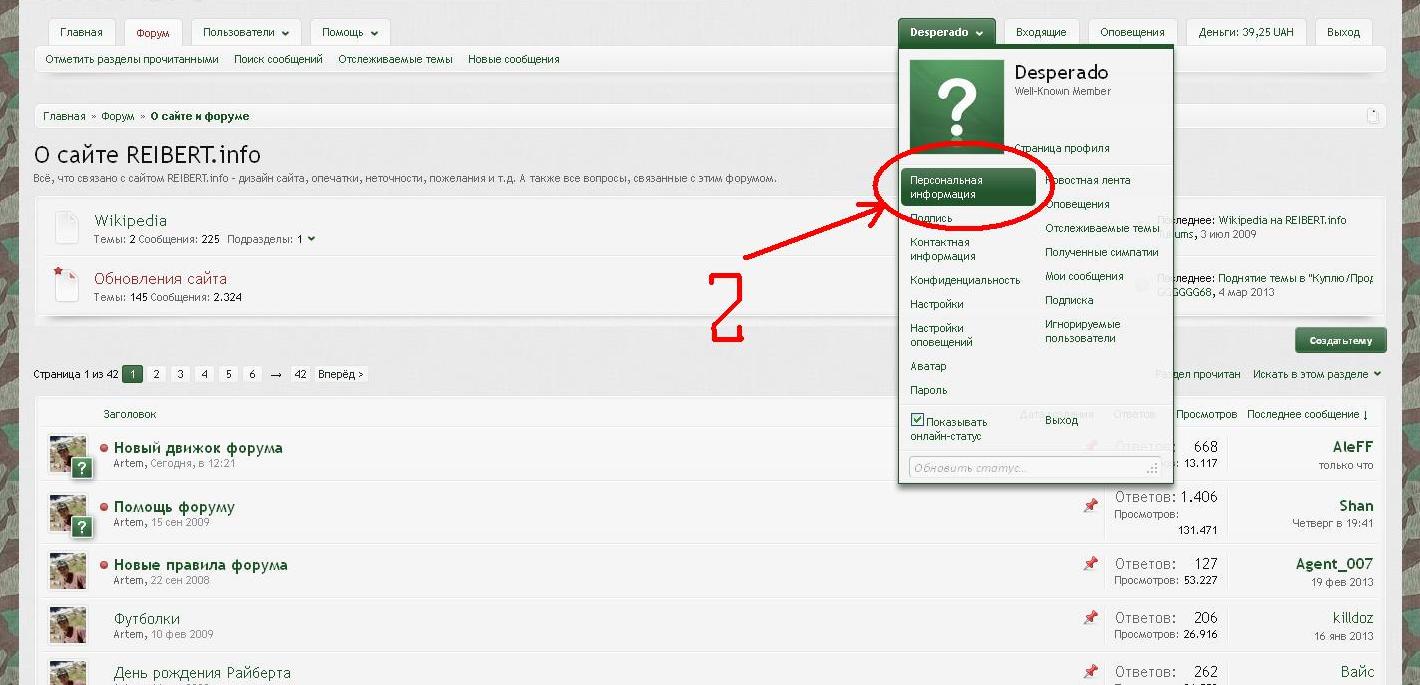The height and width of the screenshot is (685, 1420).
Task: Open Мои сообщения menu item
Action: point(1084,276)
